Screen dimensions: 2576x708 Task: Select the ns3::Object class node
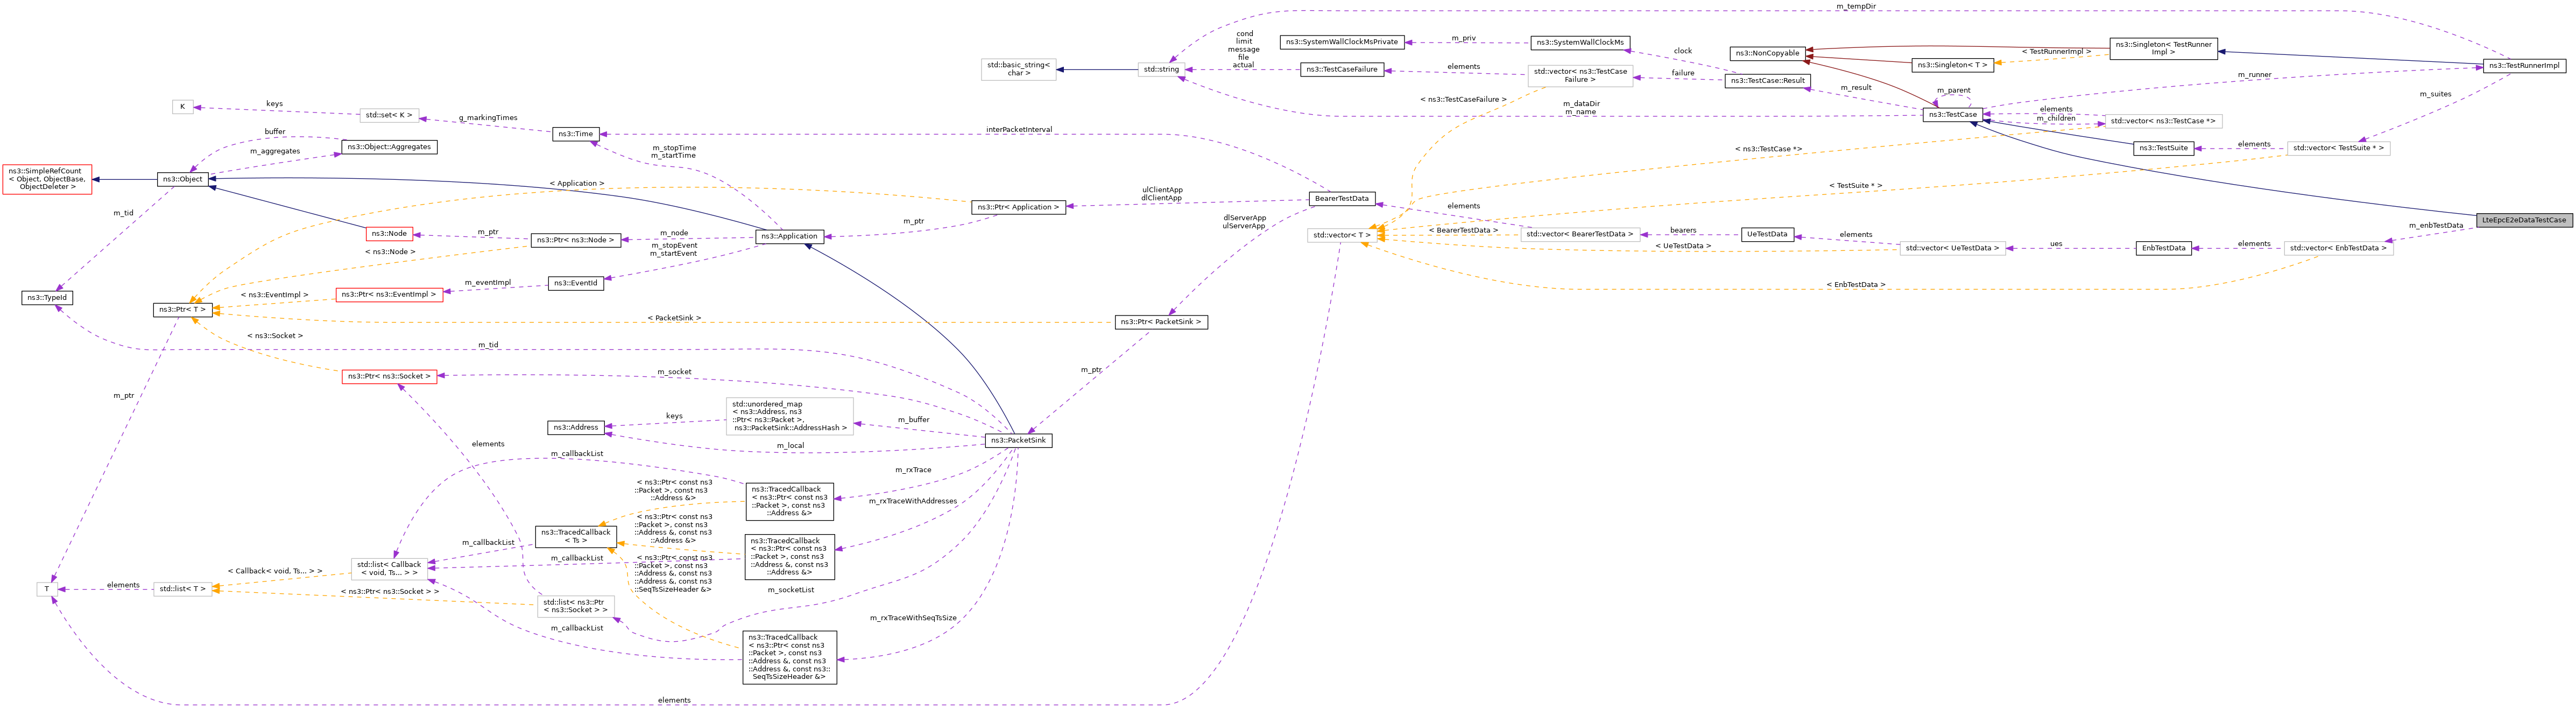(183, 179)
